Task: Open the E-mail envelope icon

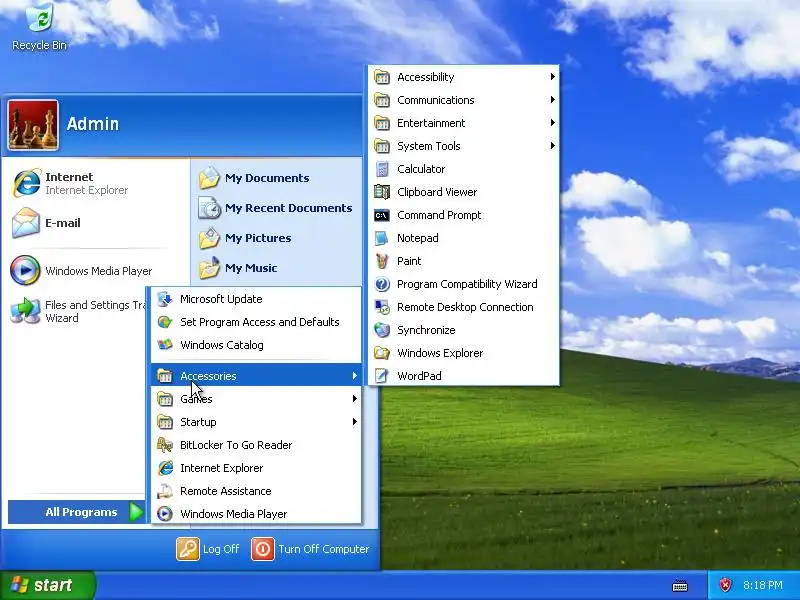Action: pos(26,223)
